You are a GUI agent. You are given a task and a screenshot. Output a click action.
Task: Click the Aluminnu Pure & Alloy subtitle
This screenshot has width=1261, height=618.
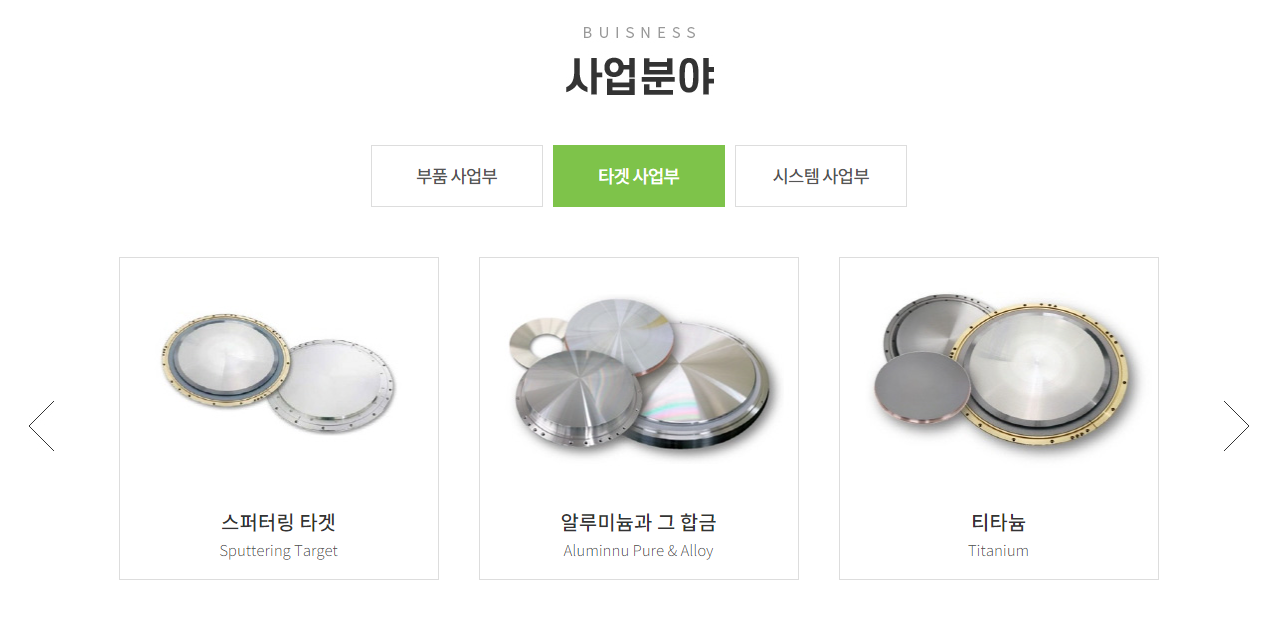(639, 551)
